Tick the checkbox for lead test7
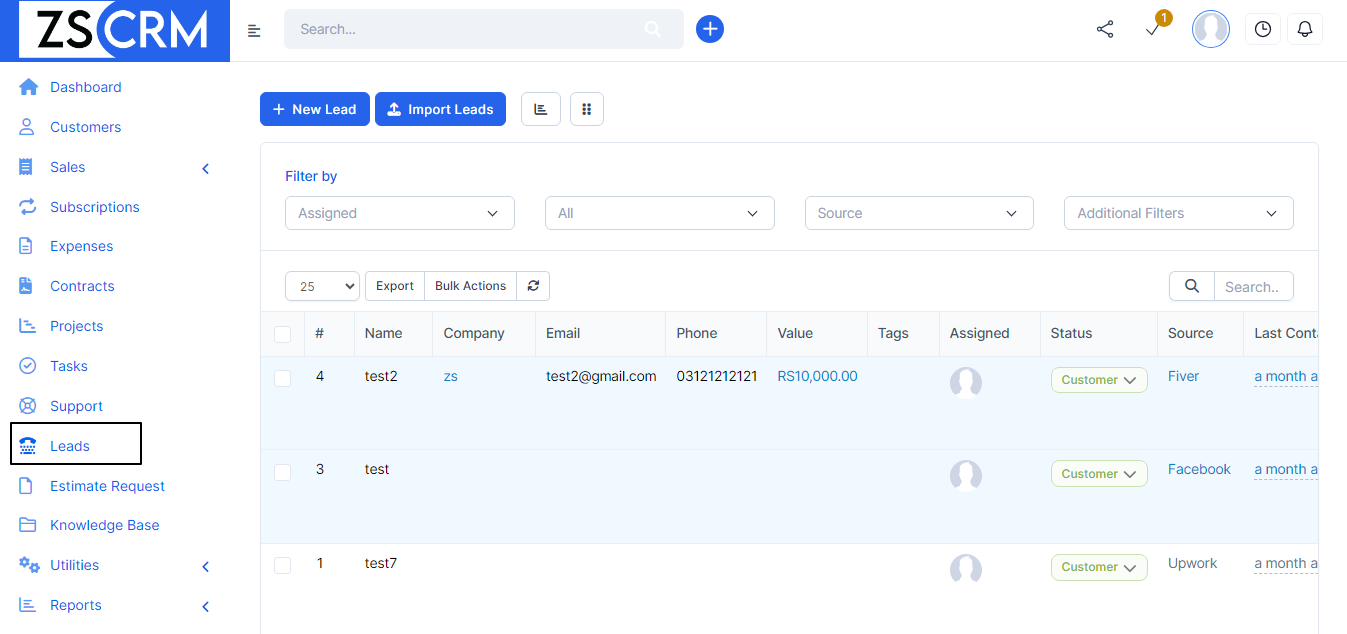This screenshot has height=634, width=1347. click(x=282, y=566)
